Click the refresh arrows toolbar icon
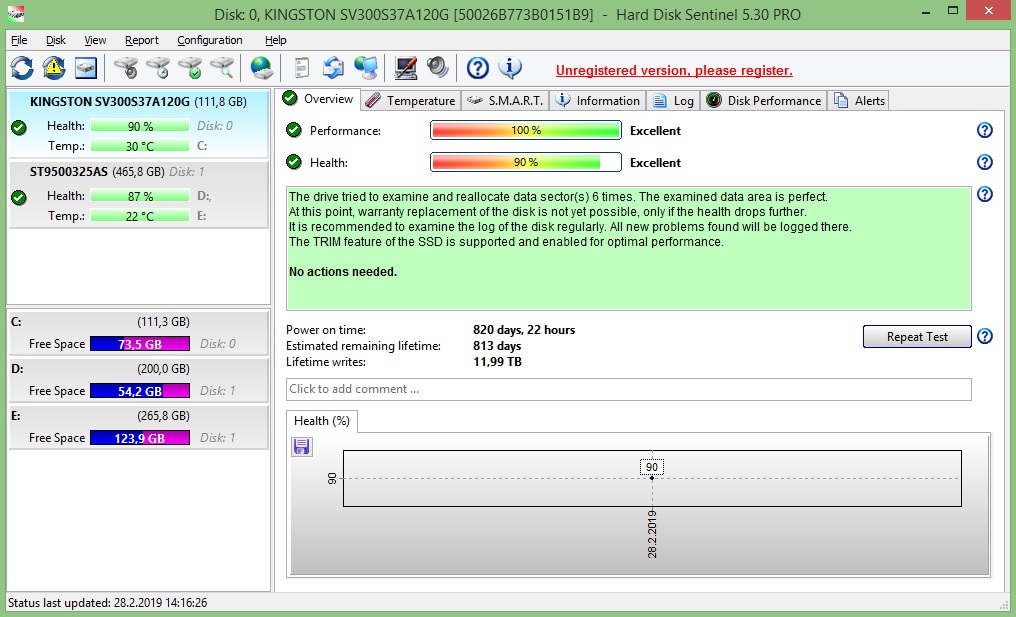This screenshot has width=1016, height=617. pos(22,68)
